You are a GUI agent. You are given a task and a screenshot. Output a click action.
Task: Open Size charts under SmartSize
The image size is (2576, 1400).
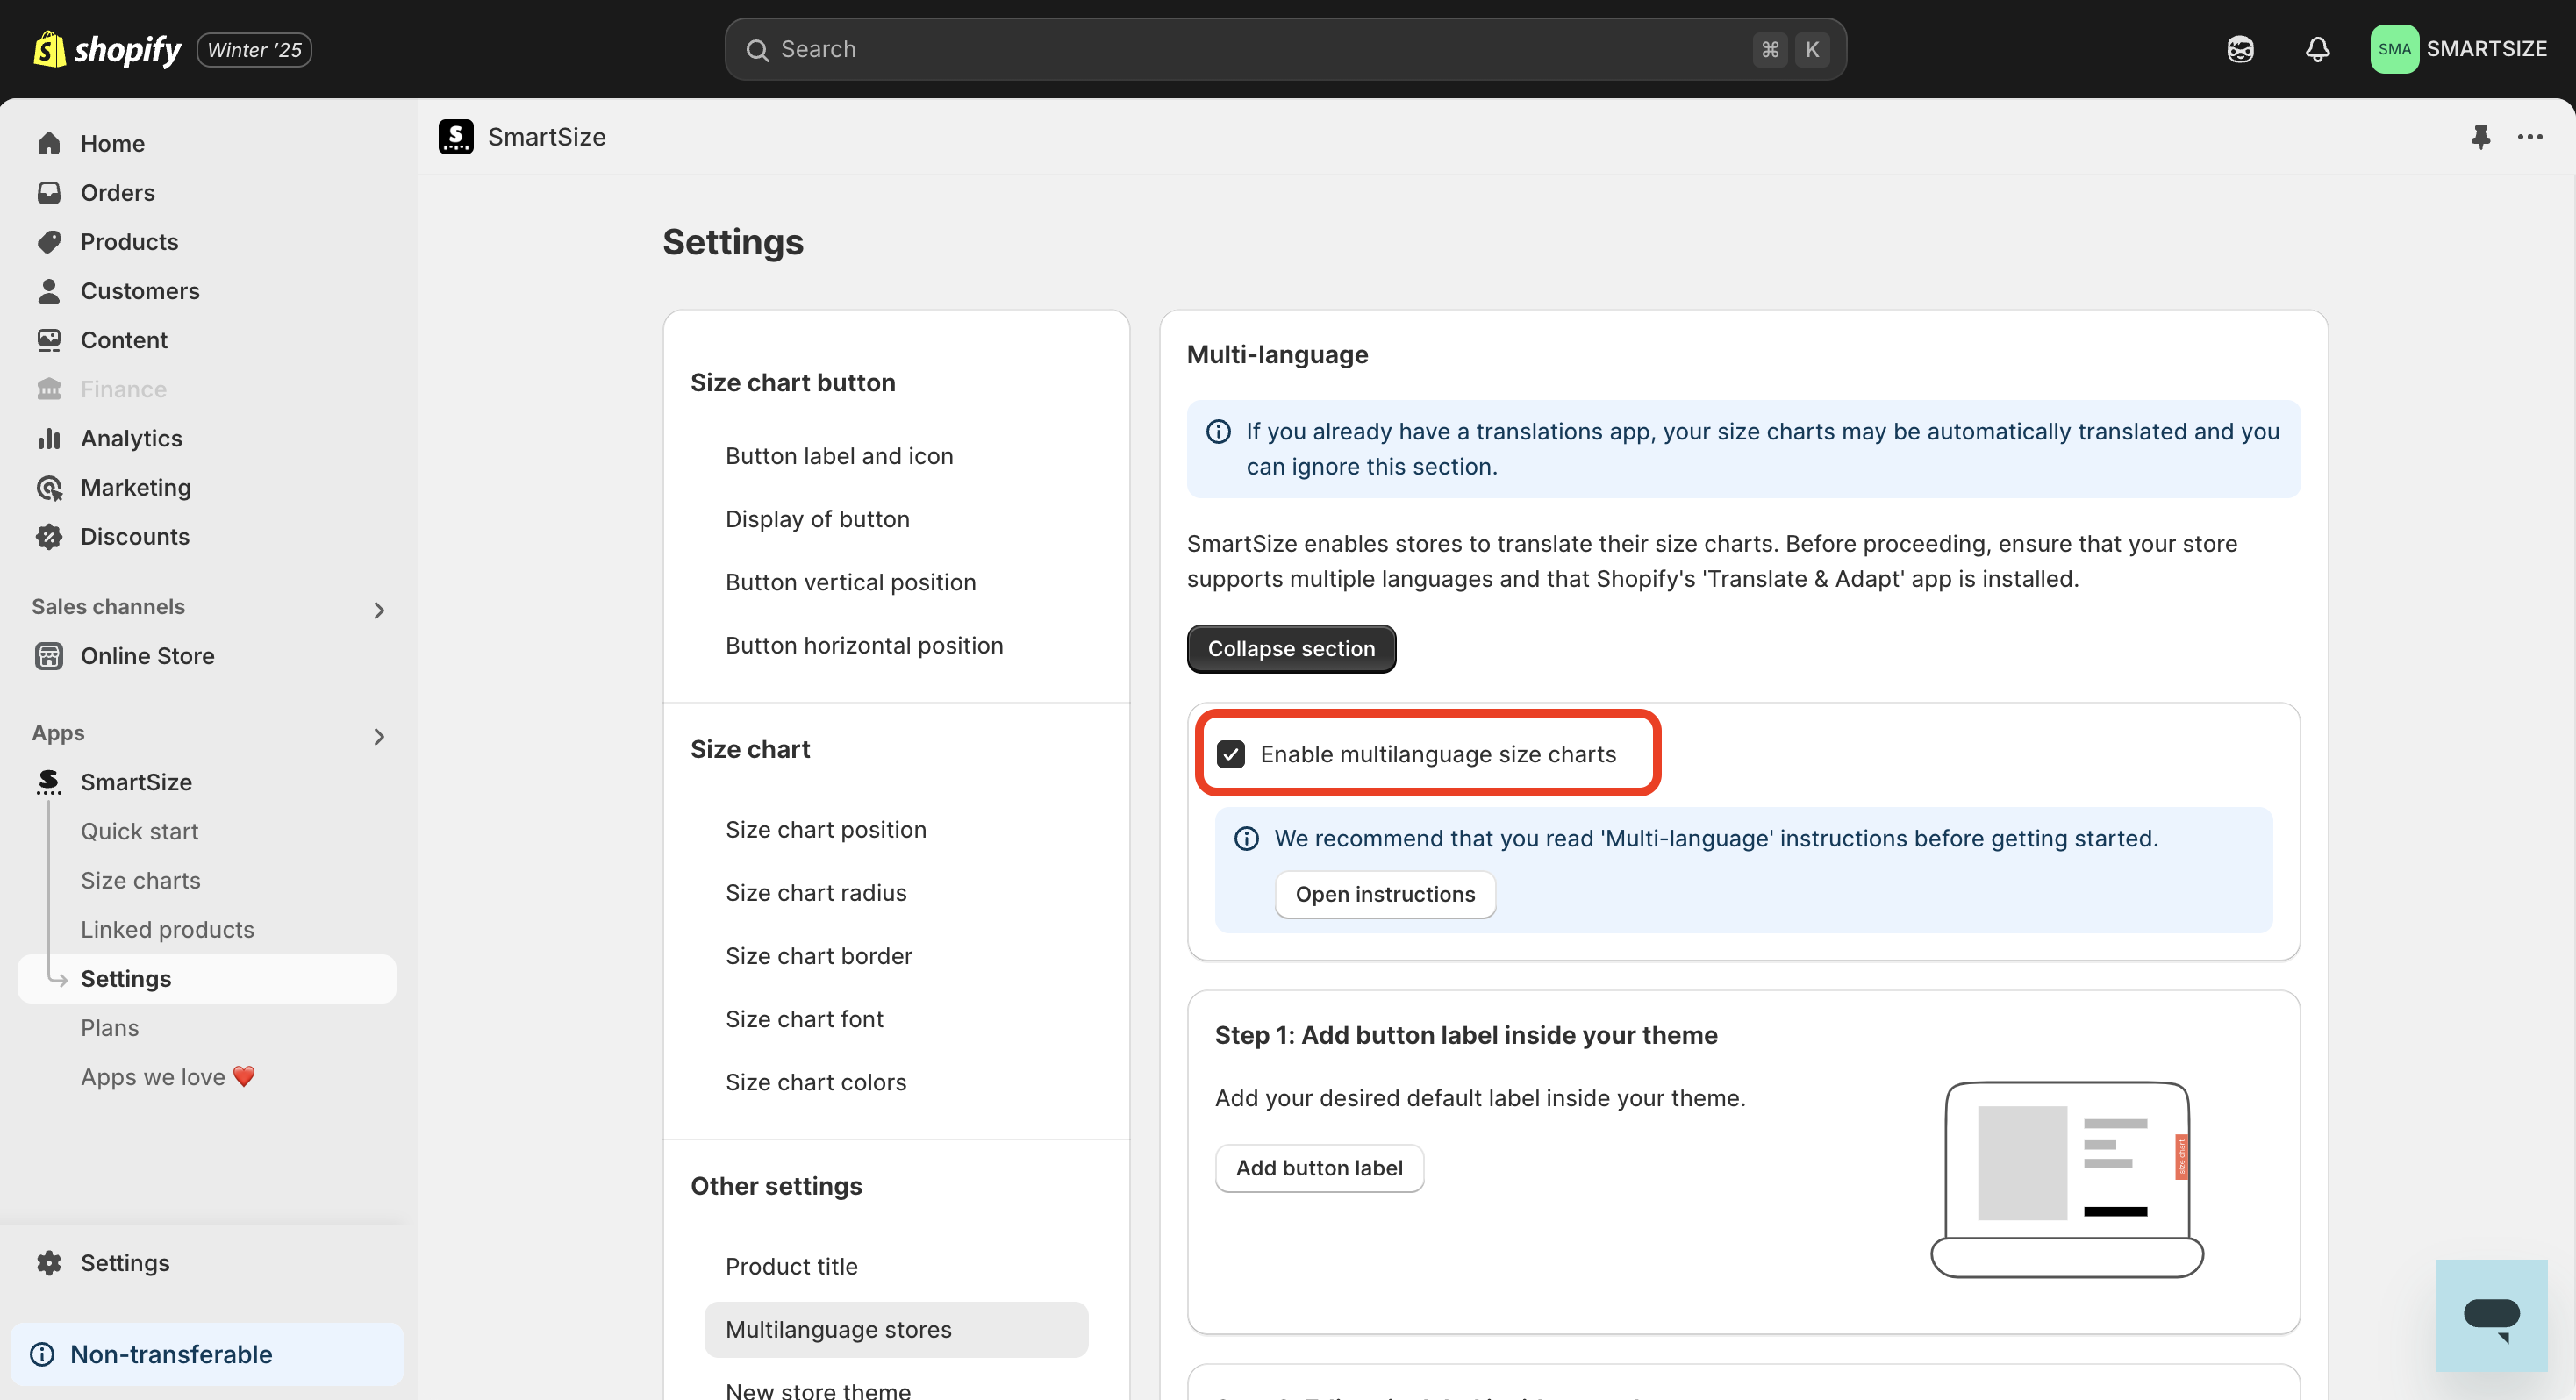140,879
